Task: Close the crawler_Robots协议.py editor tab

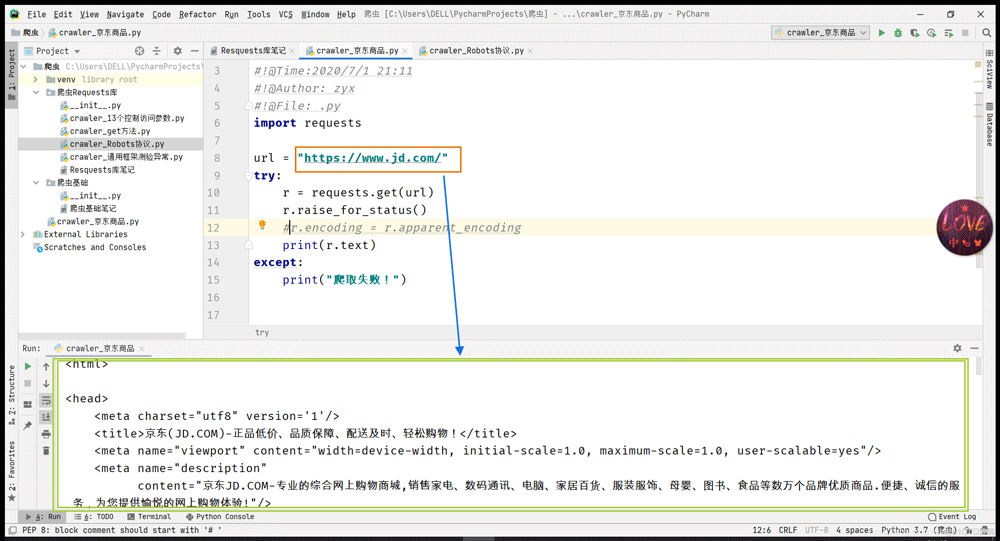Action: pyautogui.click(x=530, y=51)
